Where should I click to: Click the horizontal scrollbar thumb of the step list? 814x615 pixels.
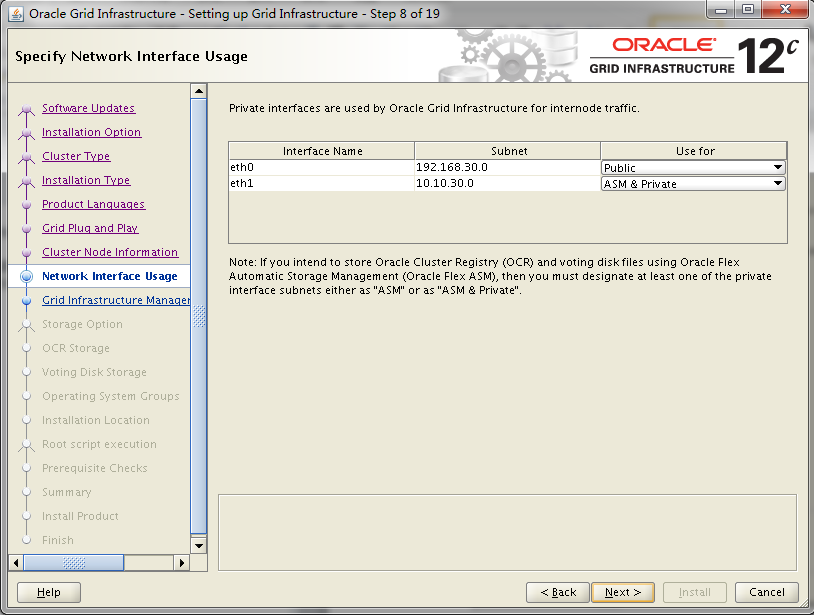[74, 563]
